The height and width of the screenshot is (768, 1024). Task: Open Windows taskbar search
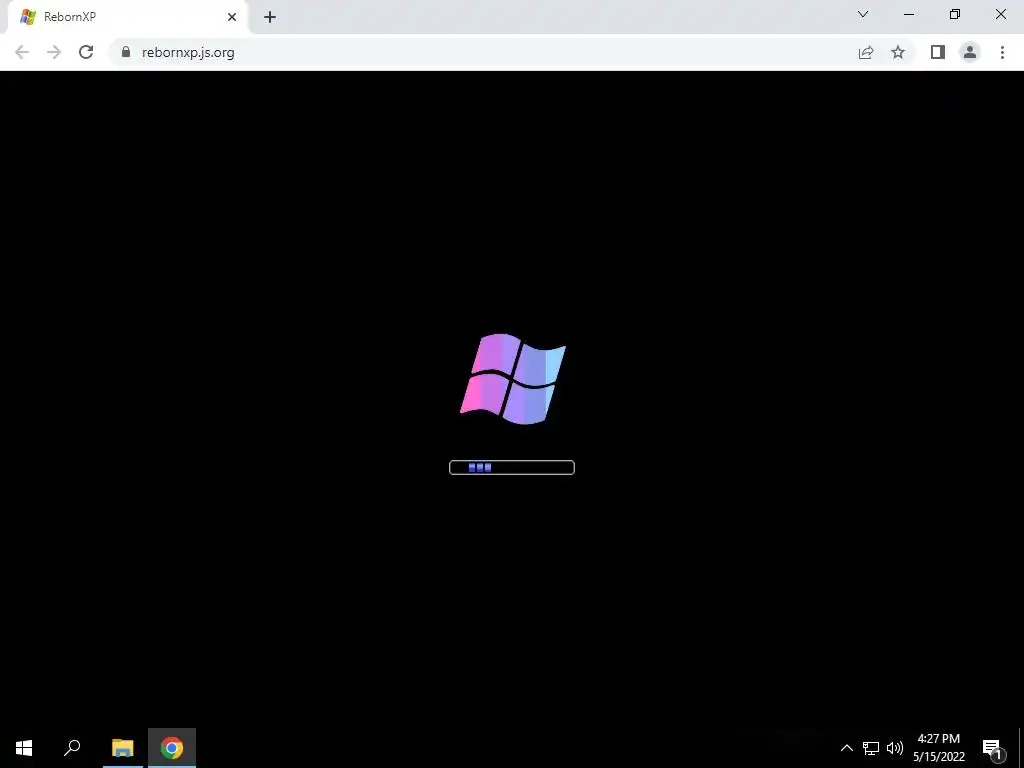click(x=72, y=748)
